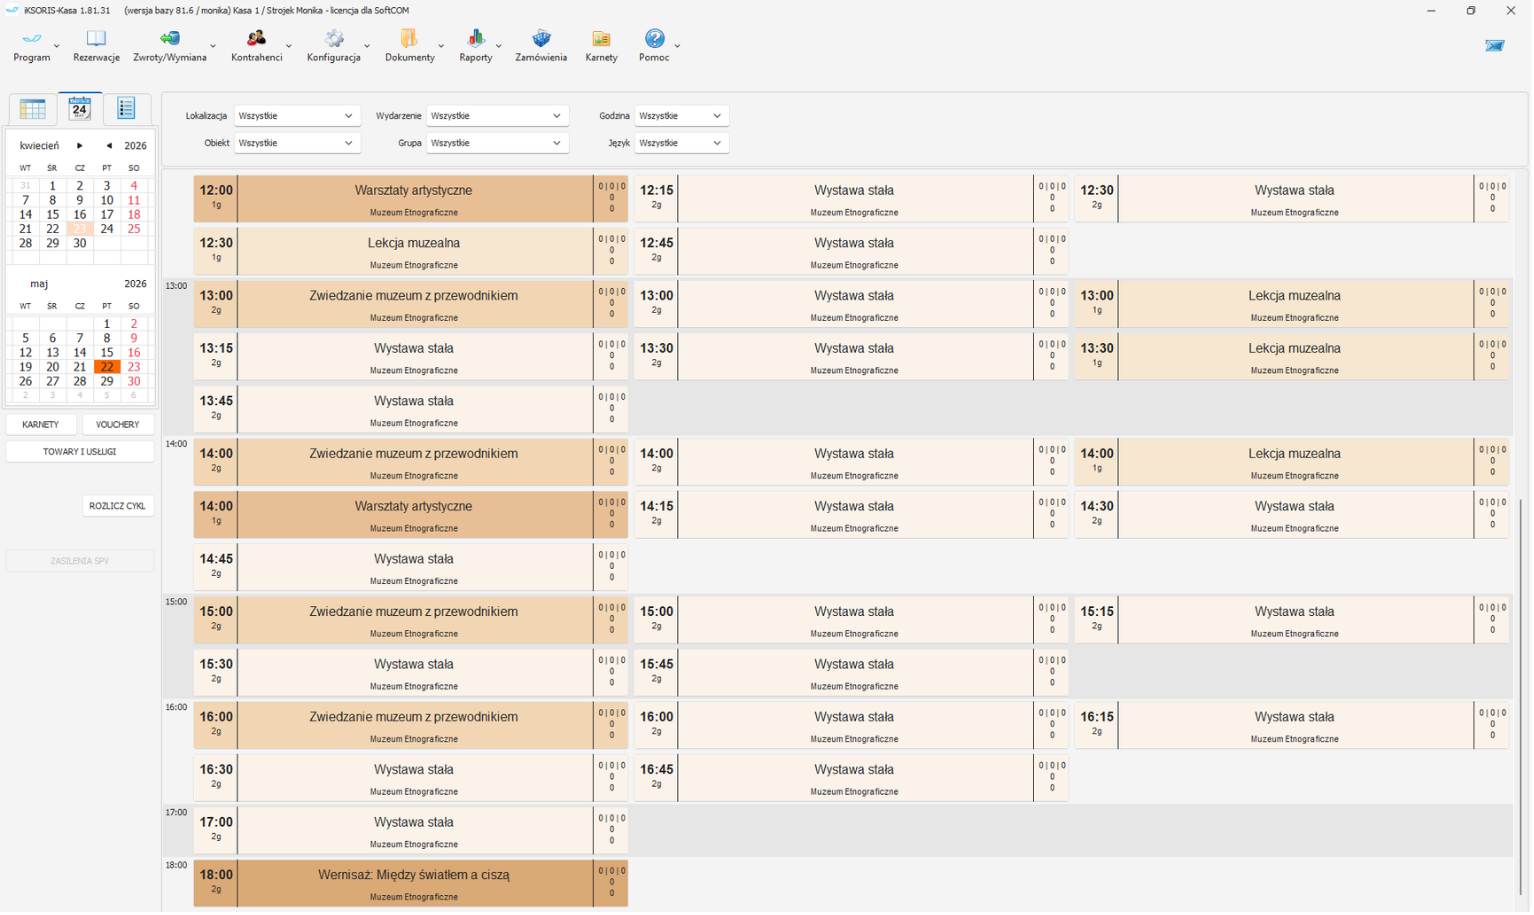Screen dimensions: 1534x915
Task: Click the VOUCHERY button
Action: pos(118,425)
